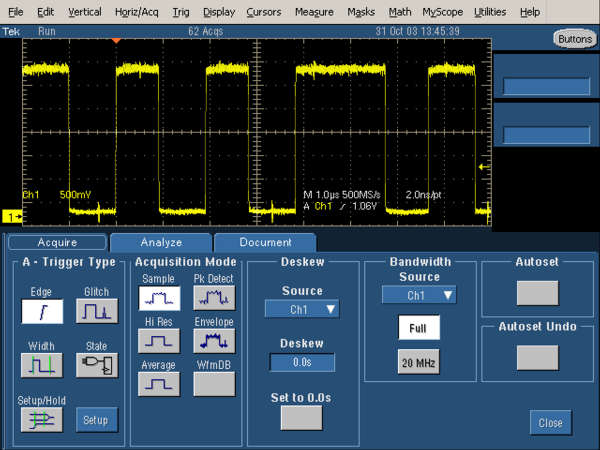Open the Trig menu
This screenshot has width=600, height=450.
point(180,12)
